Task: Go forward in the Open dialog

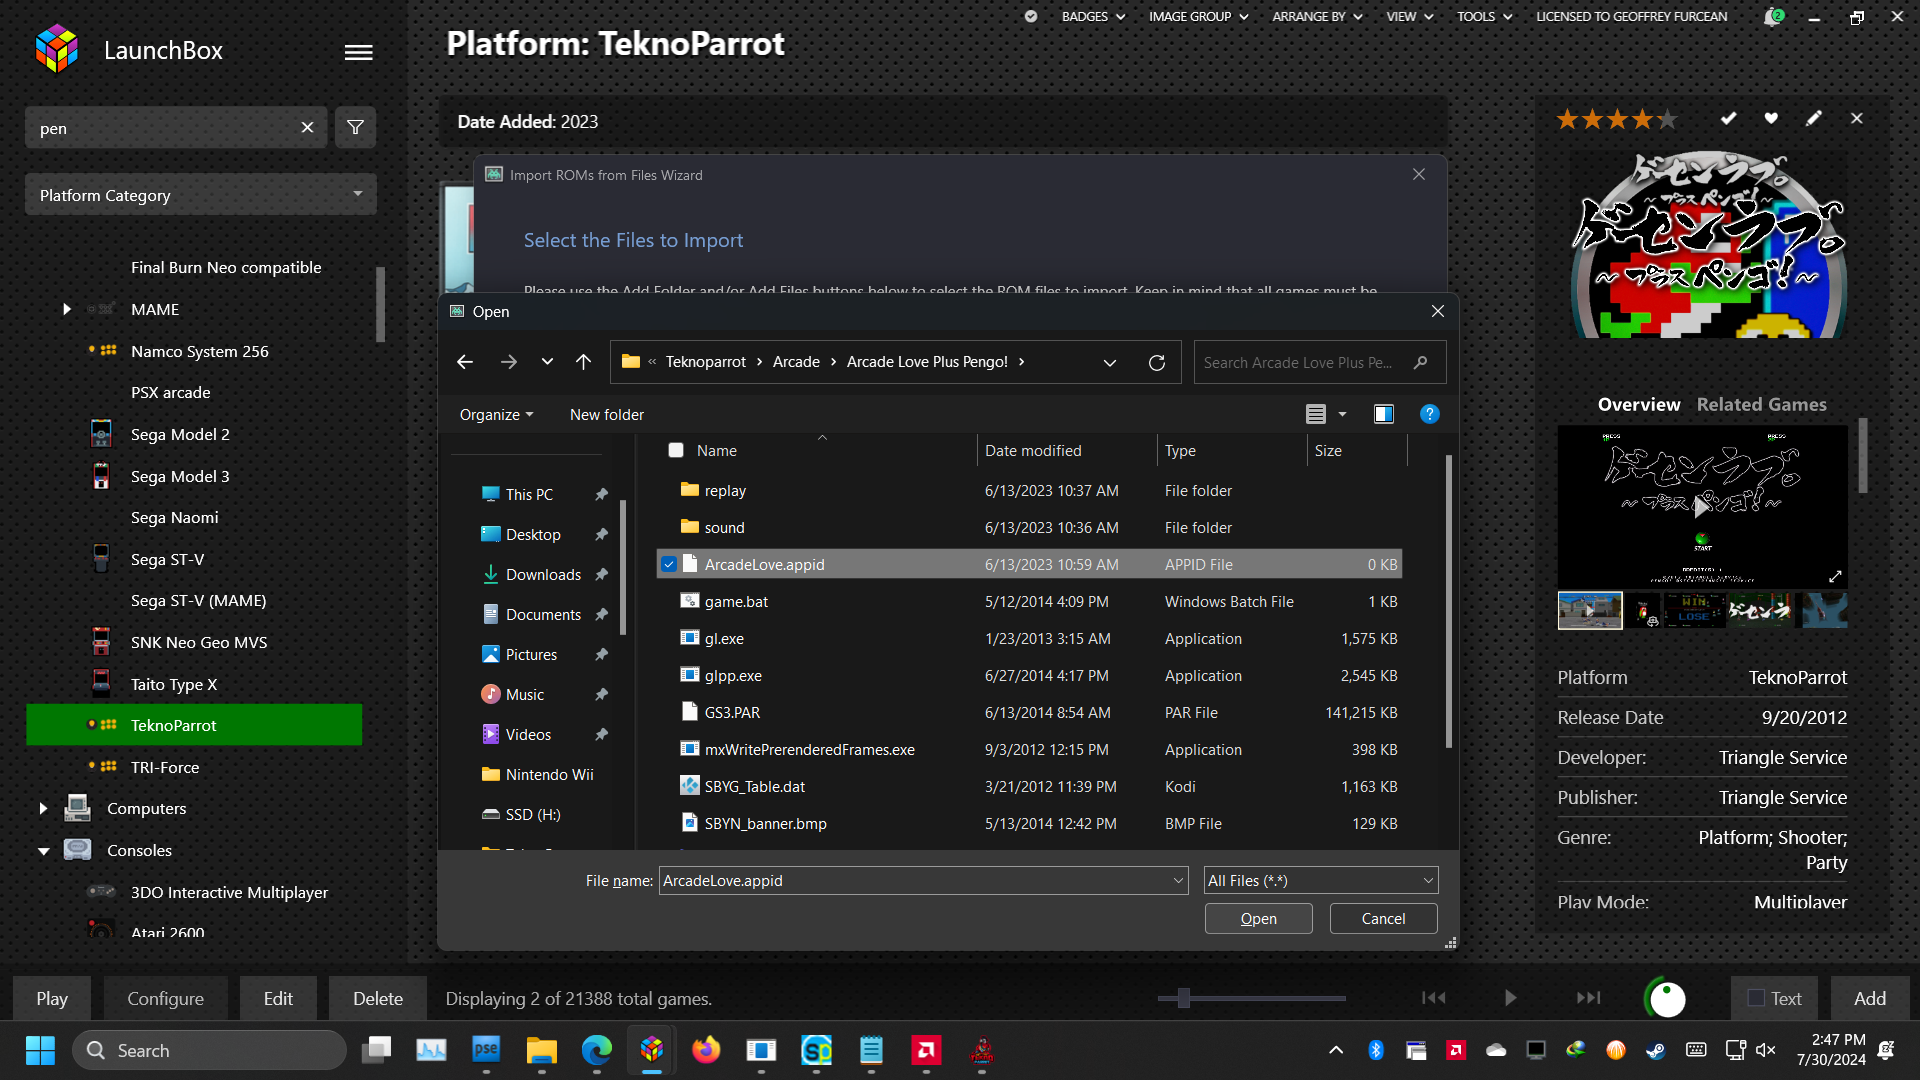Action: pyautogui.click(x=509, y=362)
